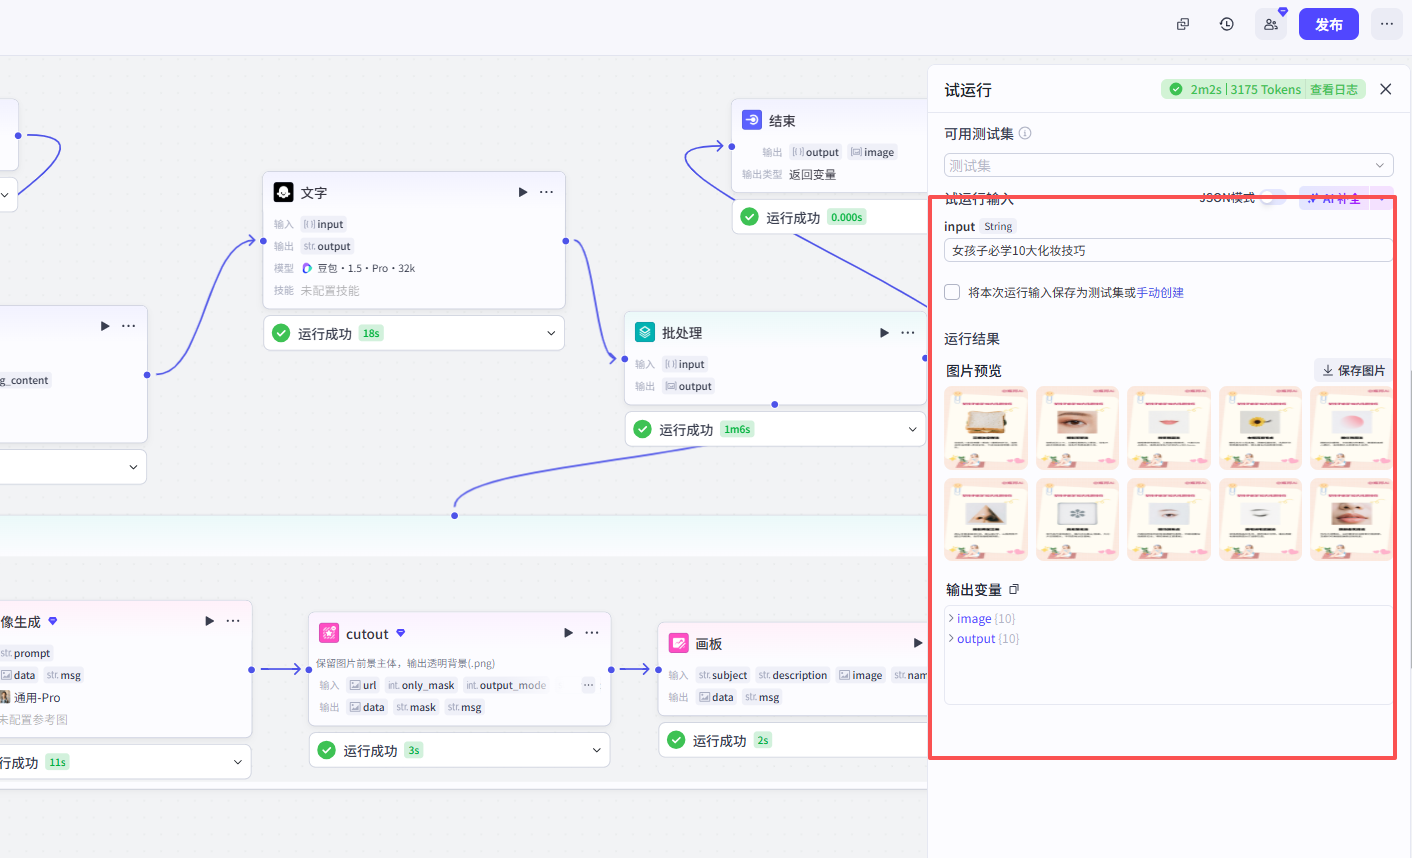Open the collaborators people icon
This screenshot has height=858, width=1412.
(x=1271, y=24)
